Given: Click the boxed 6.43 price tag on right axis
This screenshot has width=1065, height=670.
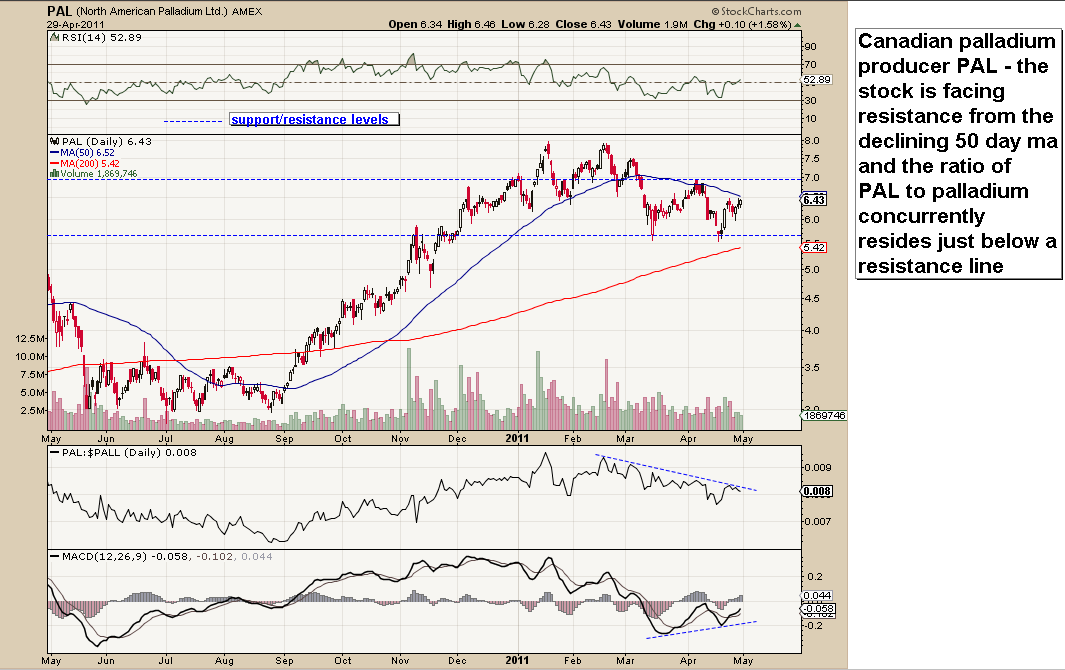Looking at the screenshot, I should point(814,200).
